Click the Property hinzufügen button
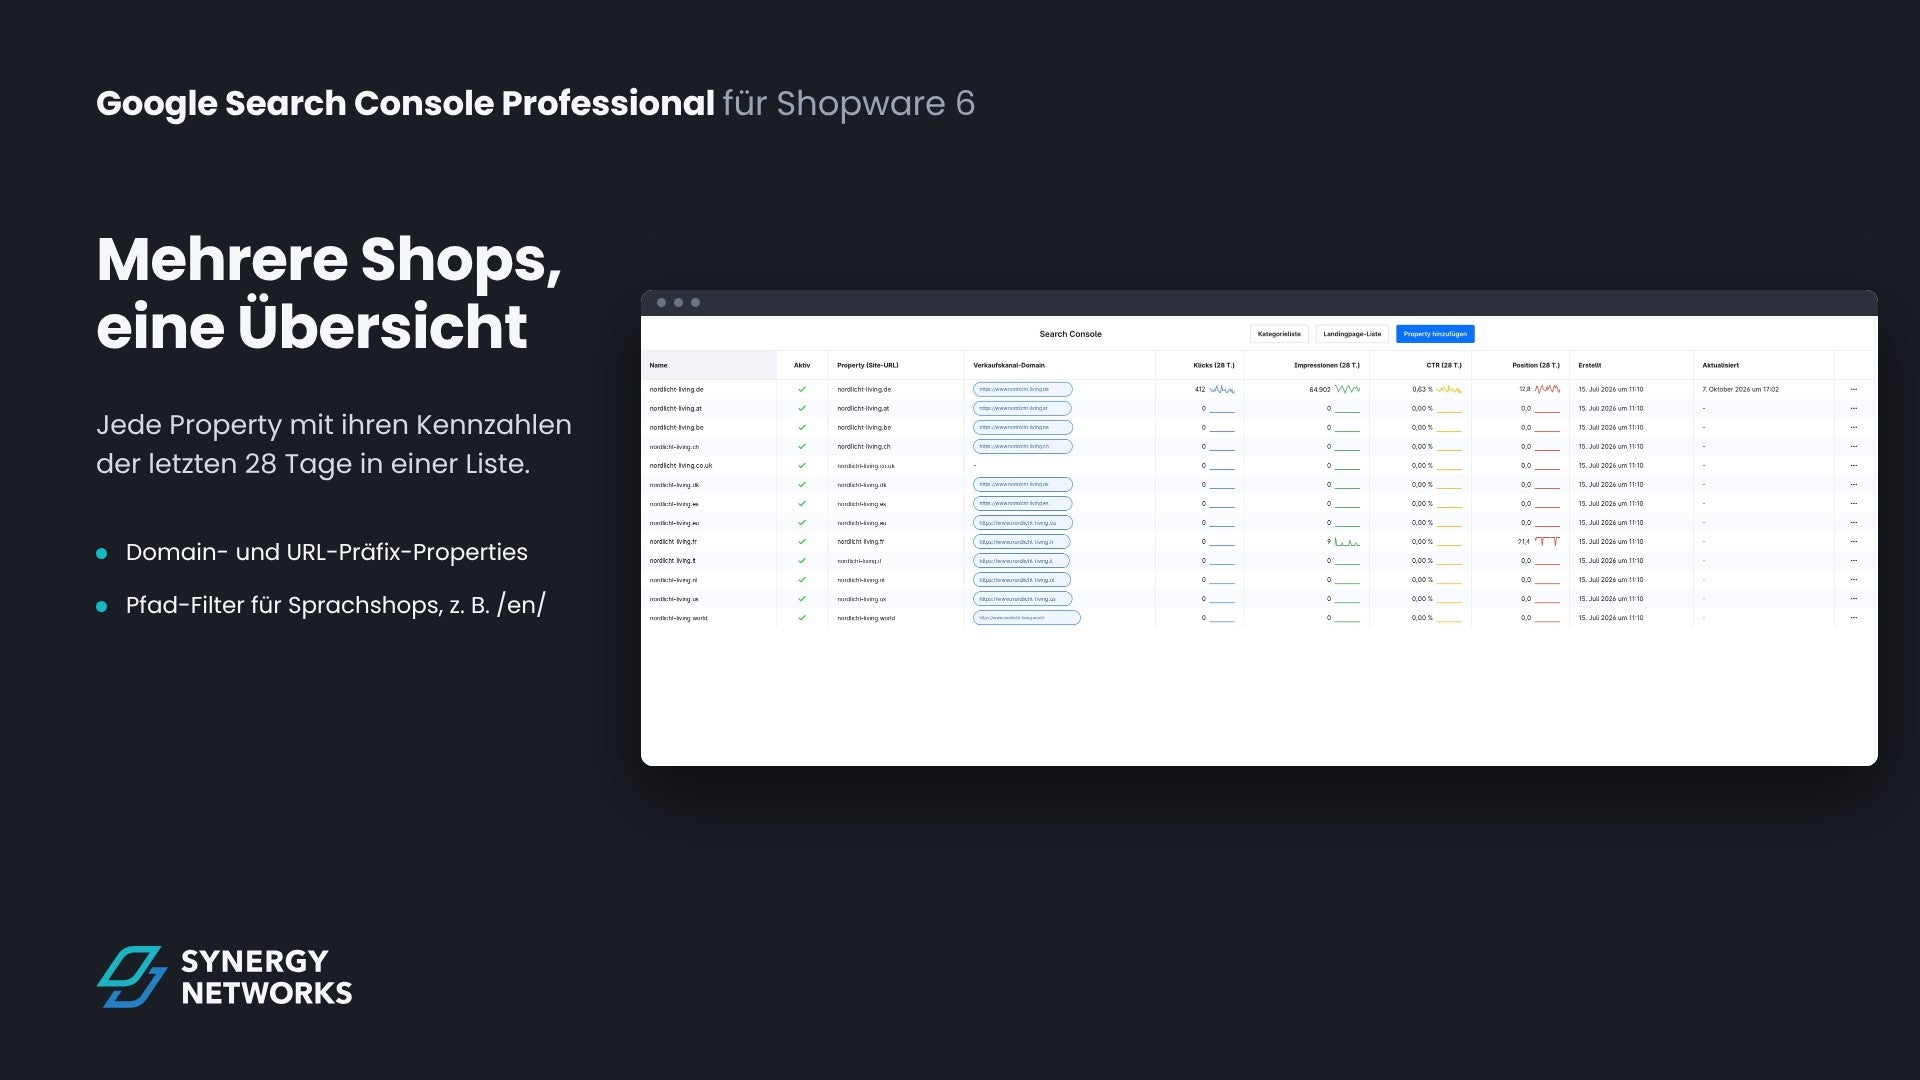The height and width of the screenshot is (1080, 1920). [x=1435, y=334]
